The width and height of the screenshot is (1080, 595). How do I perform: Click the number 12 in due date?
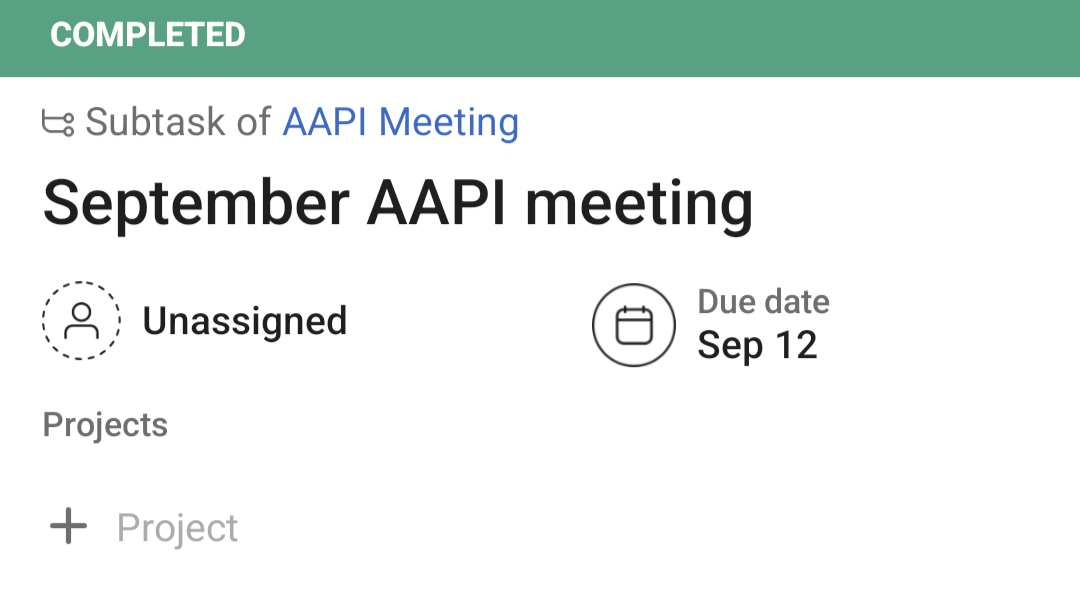796,345
